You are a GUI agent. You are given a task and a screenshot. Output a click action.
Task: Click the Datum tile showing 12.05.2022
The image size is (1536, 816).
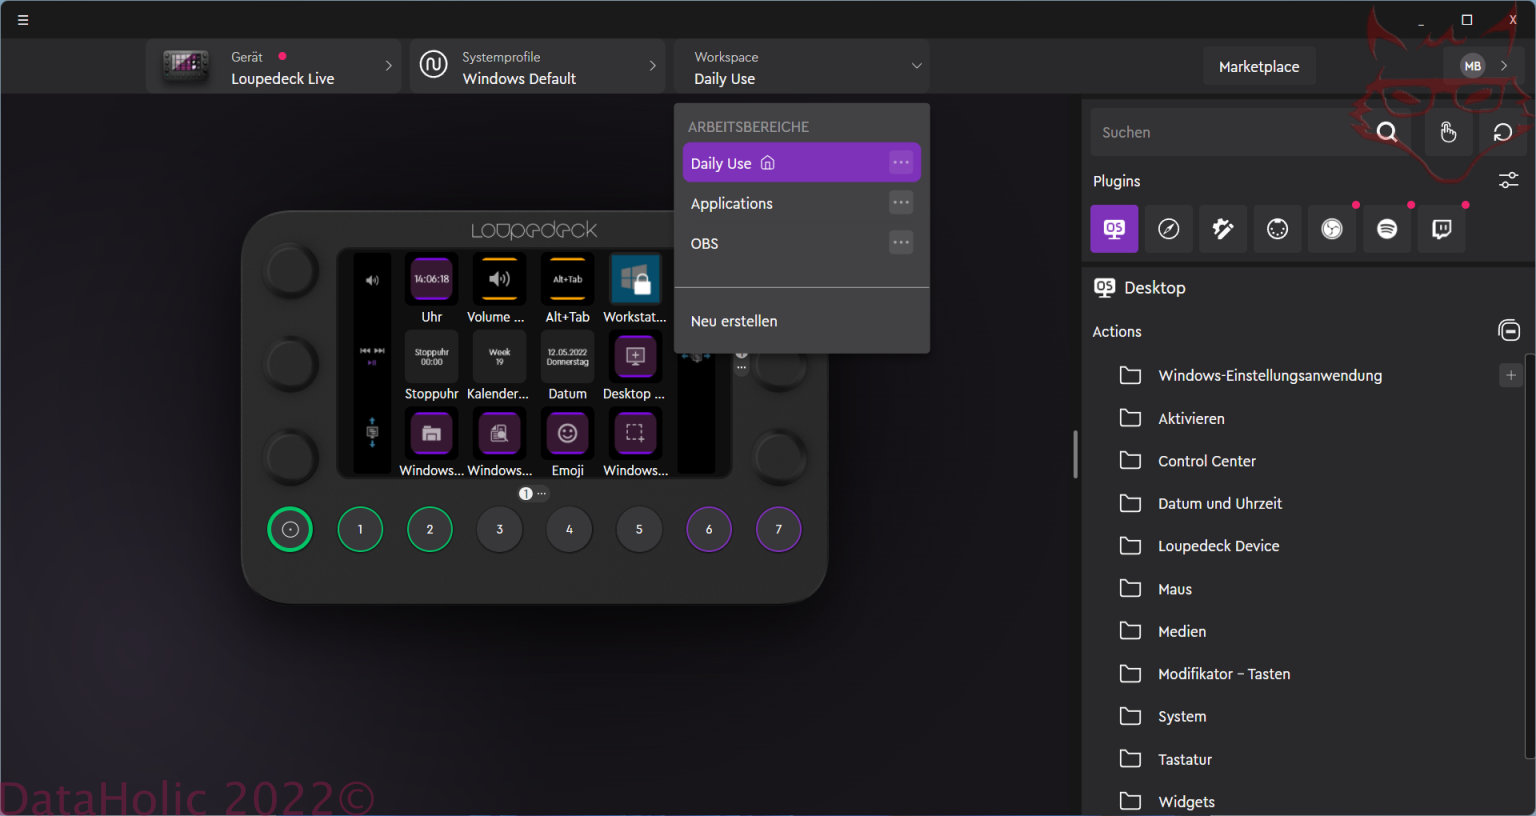[x=567, y=357]
